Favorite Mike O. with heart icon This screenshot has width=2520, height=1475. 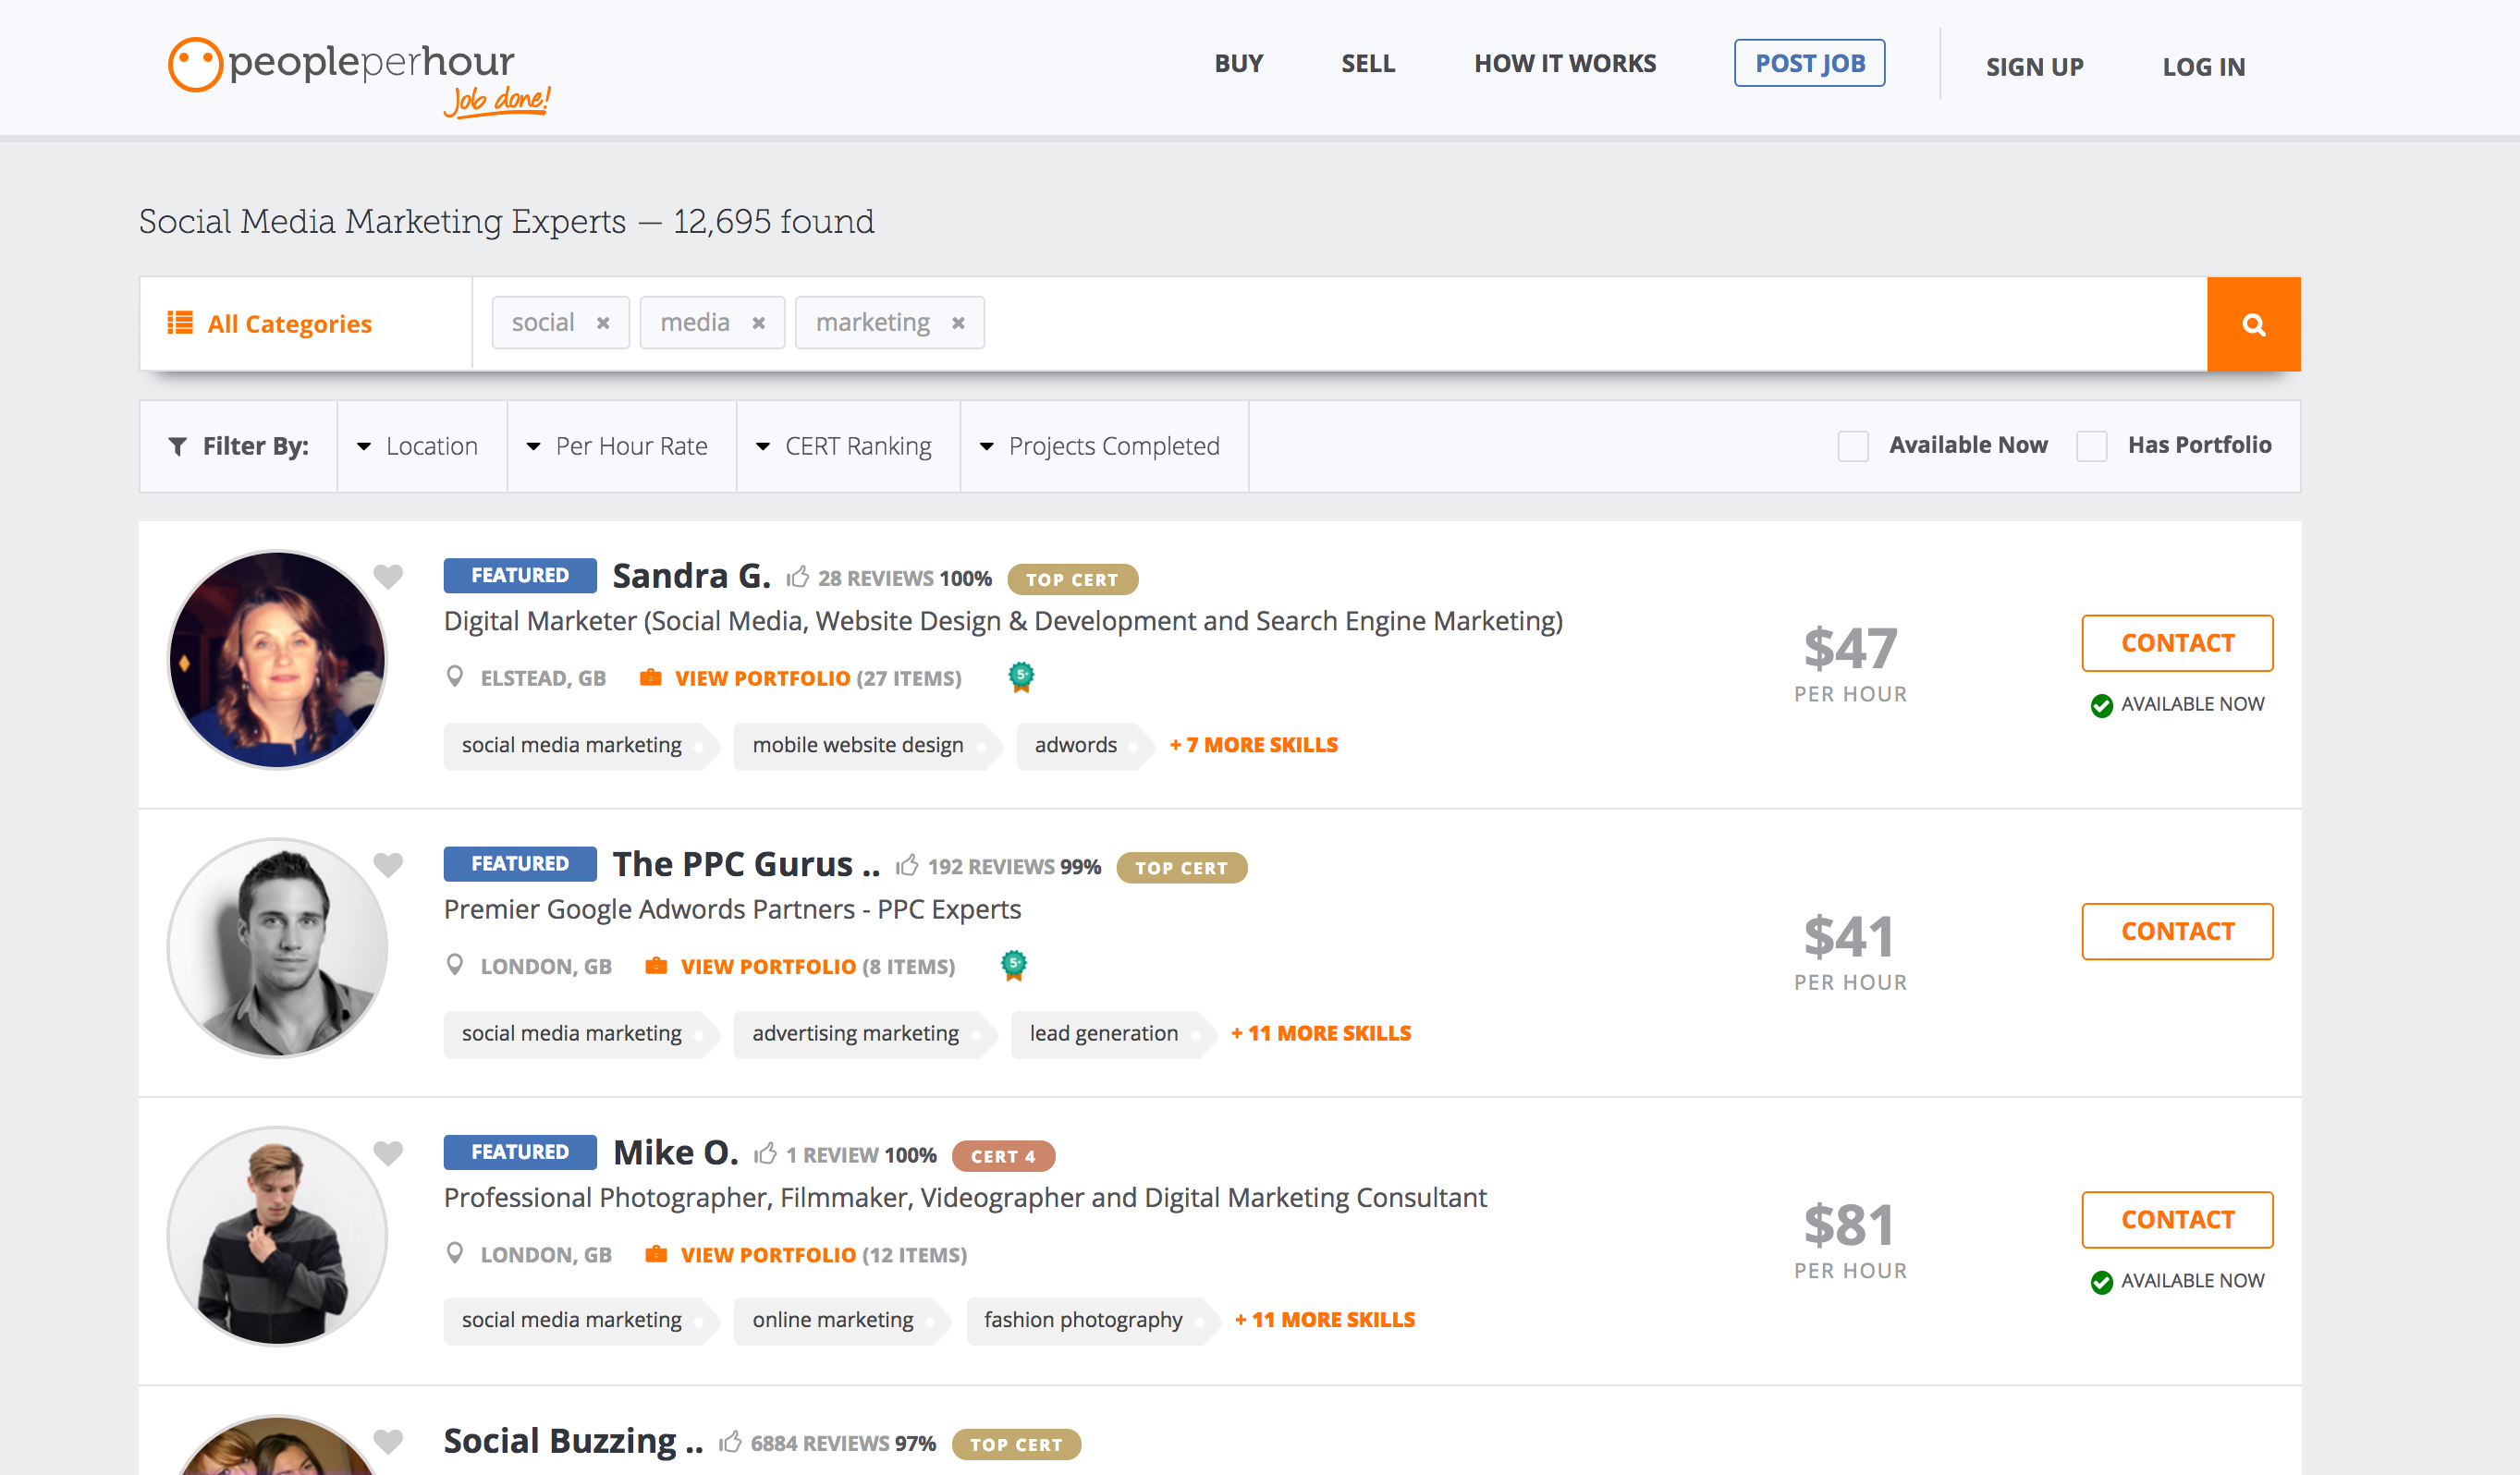388,1153
